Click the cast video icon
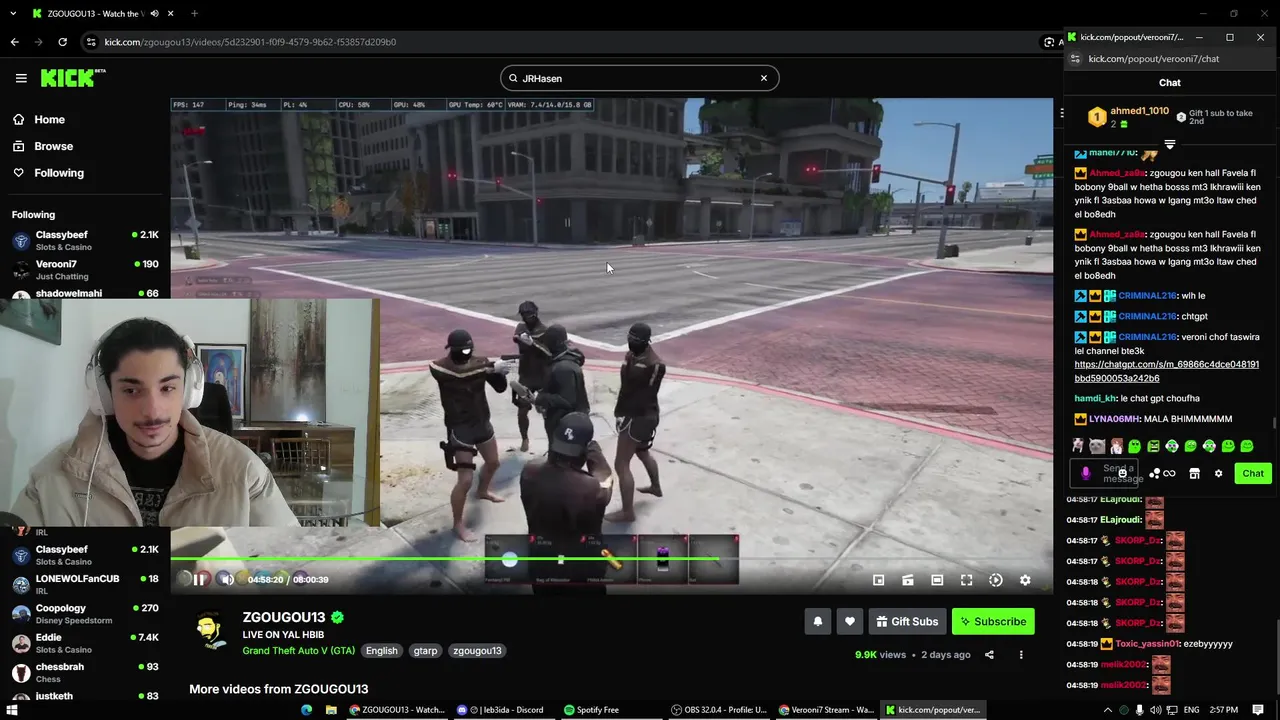The width and height of the screenshot is (1280, 720). coord(908,580)
